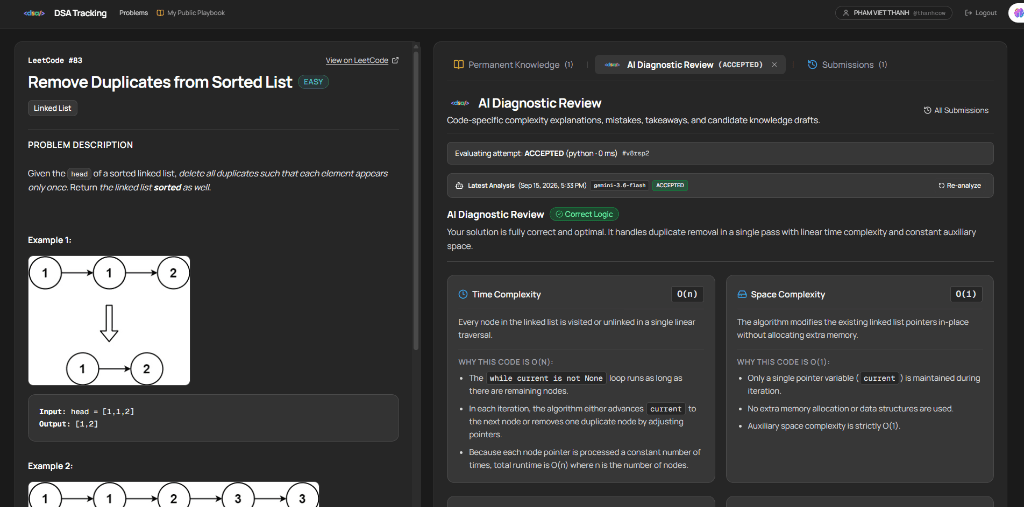Click the Re-analyze button
This screenshot has height=507, width=1024.
click(959, 186)
